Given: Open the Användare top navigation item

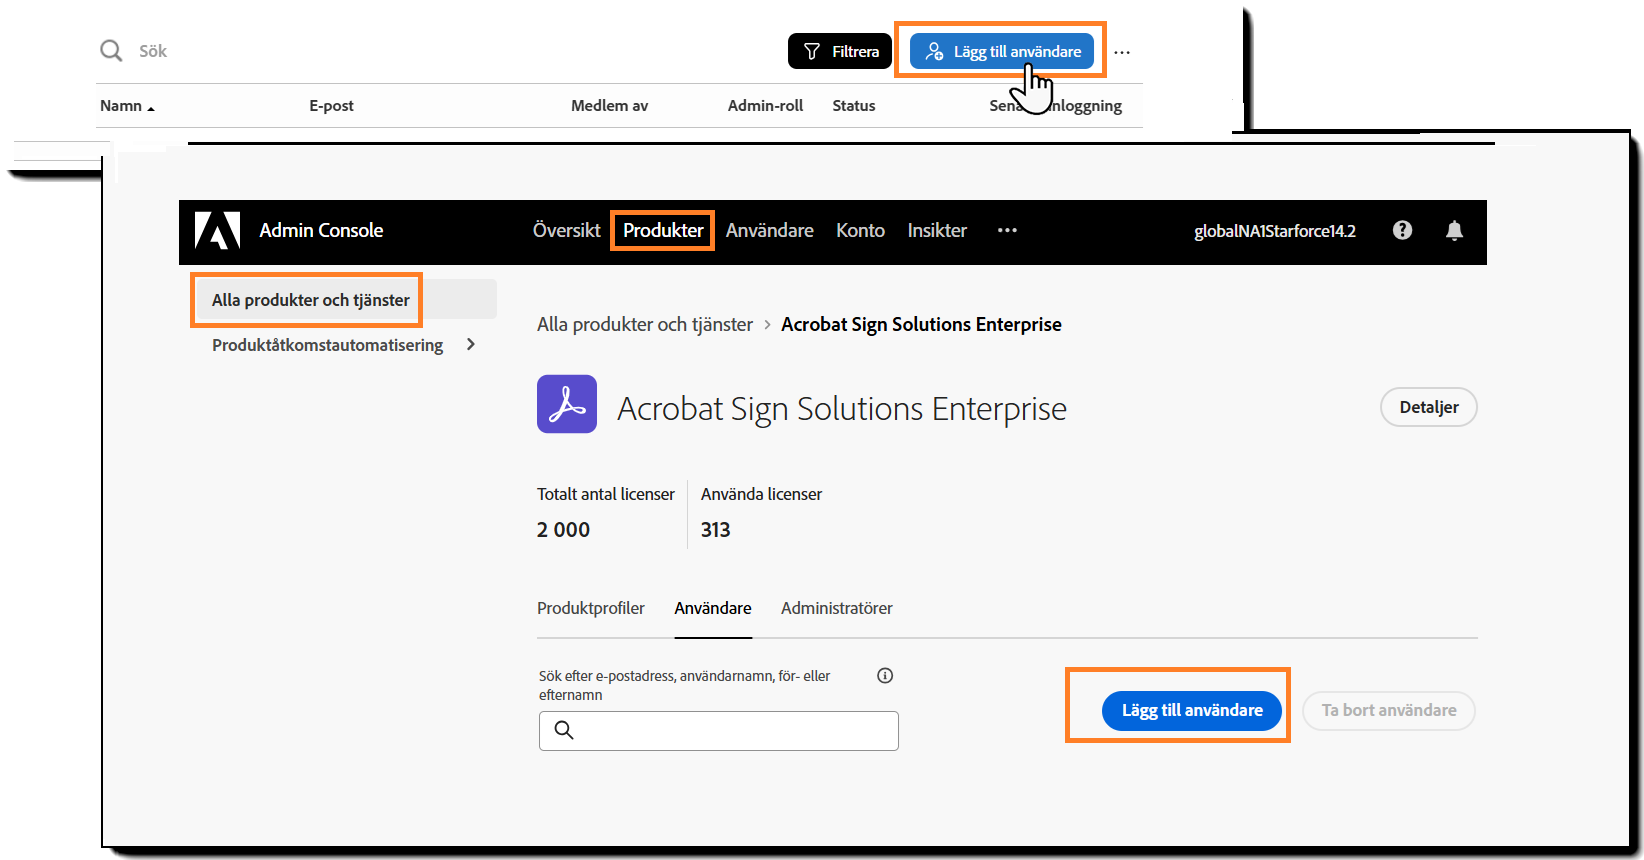Looking at the screenshot, I should [x=769, y=230].
